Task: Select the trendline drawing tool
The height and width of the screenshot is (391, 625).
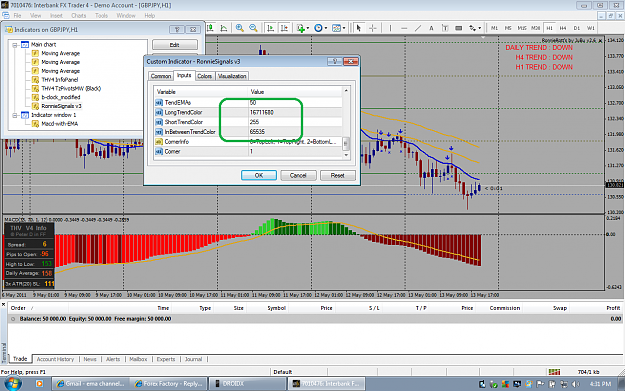Action: coord(418,28)
